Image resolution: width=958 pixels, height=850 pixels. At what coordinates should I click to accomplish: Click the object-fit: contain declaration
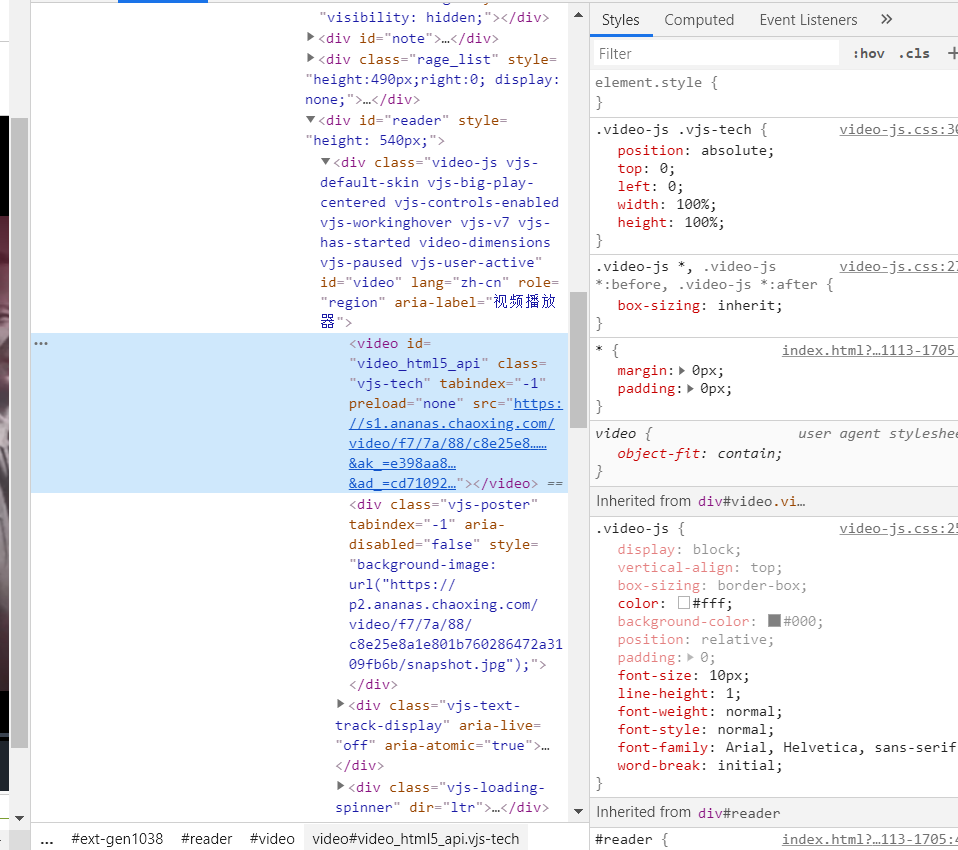(x=700, y=453)
